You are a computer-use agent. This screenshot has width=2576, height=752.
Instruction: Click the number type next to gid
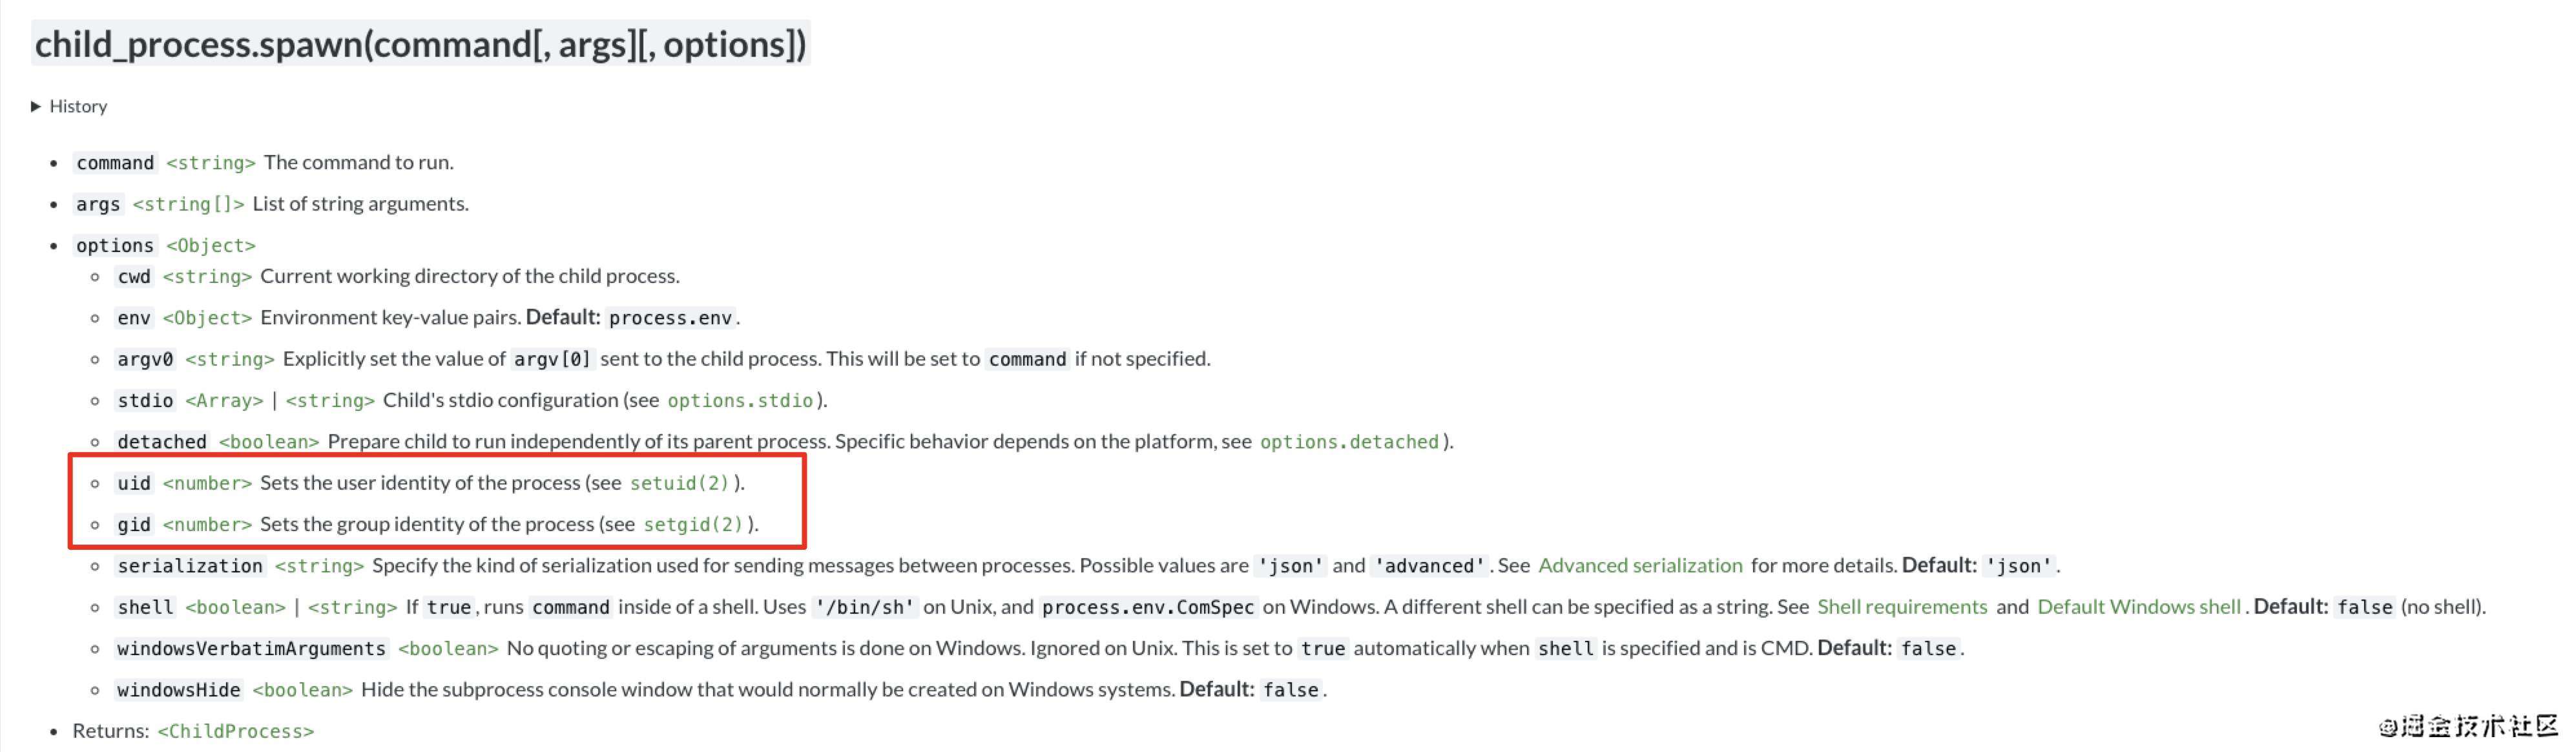coord(207,525)
